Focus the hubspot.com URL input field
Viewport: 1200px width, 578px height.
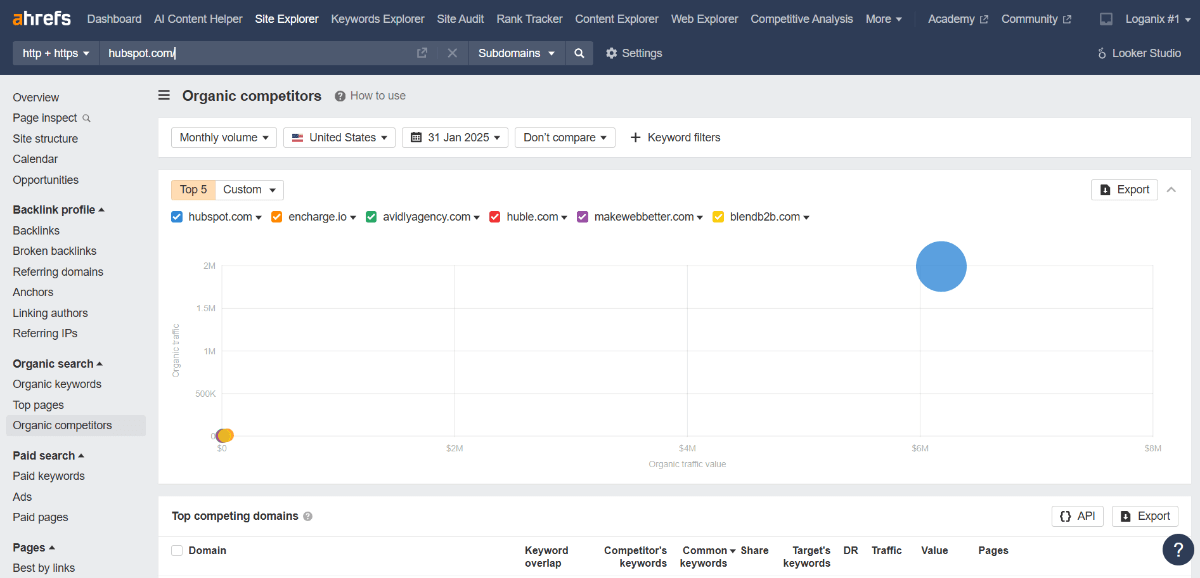(256, 53)
